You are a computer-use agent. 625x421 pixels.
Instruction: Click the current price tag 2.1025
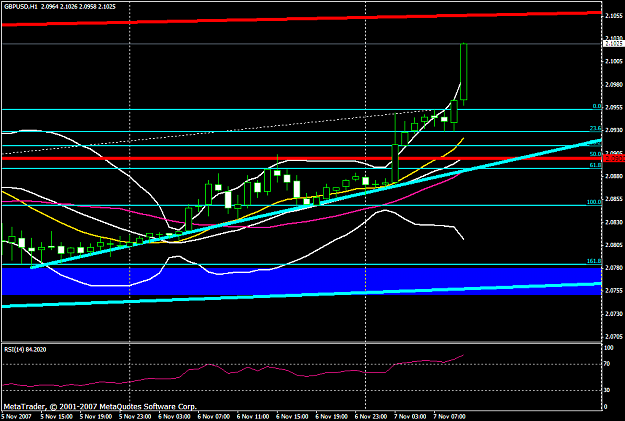coord(614,44)
